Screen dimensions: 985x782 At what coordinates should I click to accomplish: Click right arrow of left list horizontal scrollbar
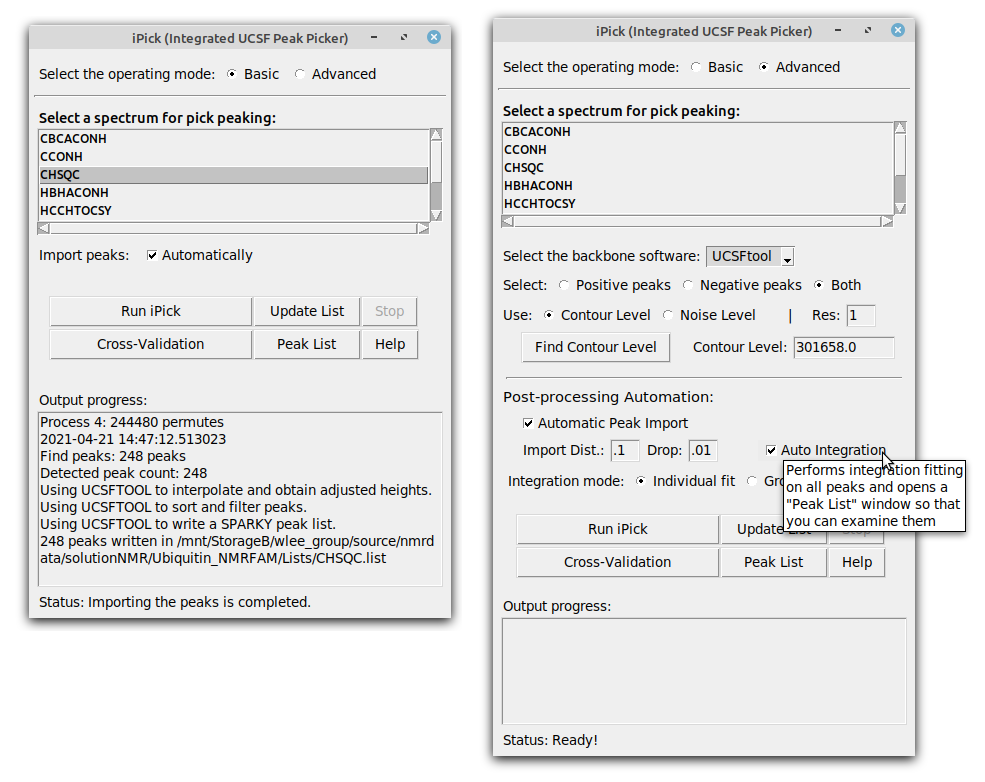423,229
